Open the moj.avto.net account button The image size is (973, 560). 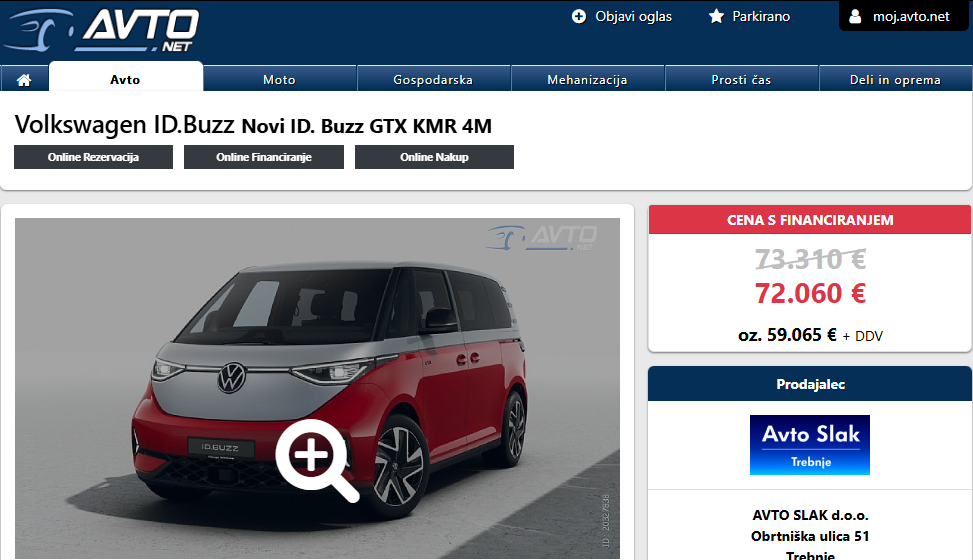905,16
